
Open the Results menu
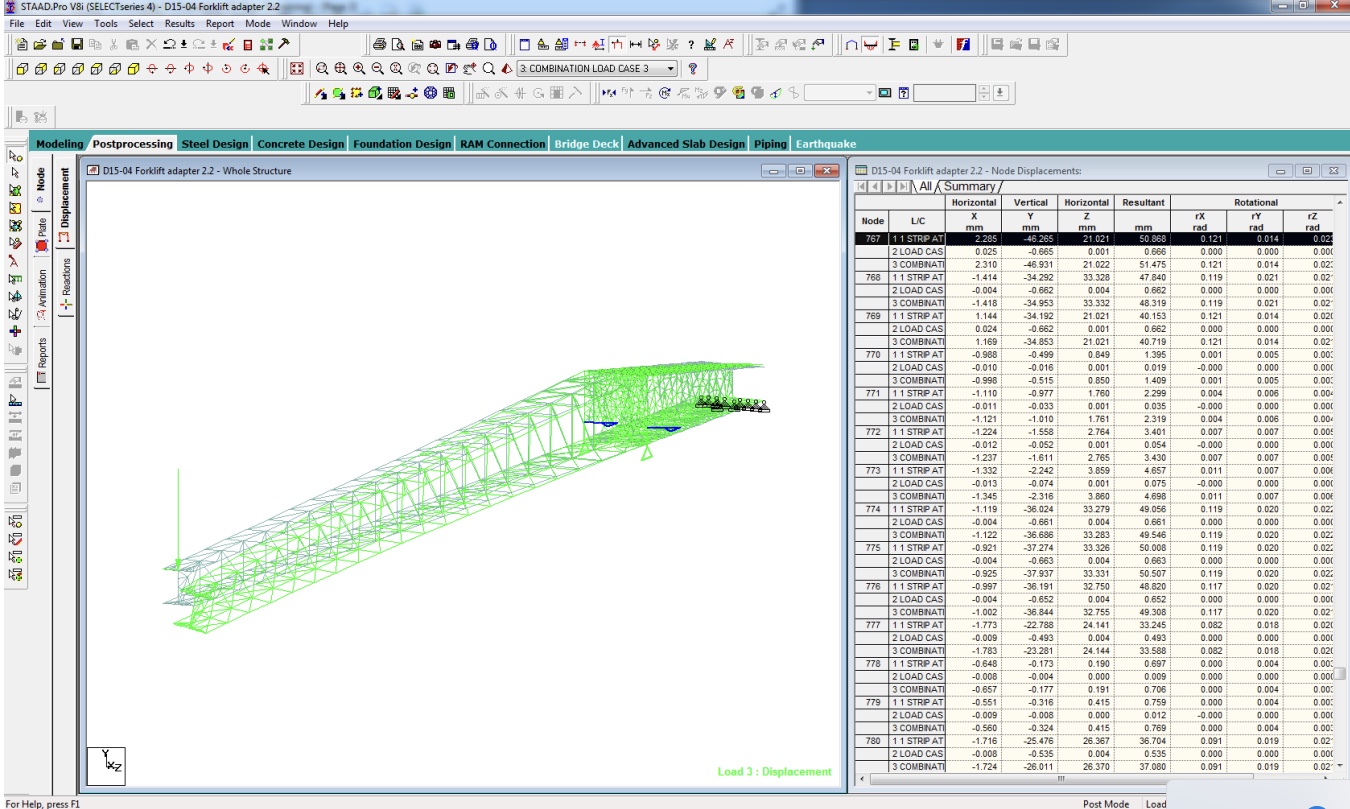coord(180,23)
